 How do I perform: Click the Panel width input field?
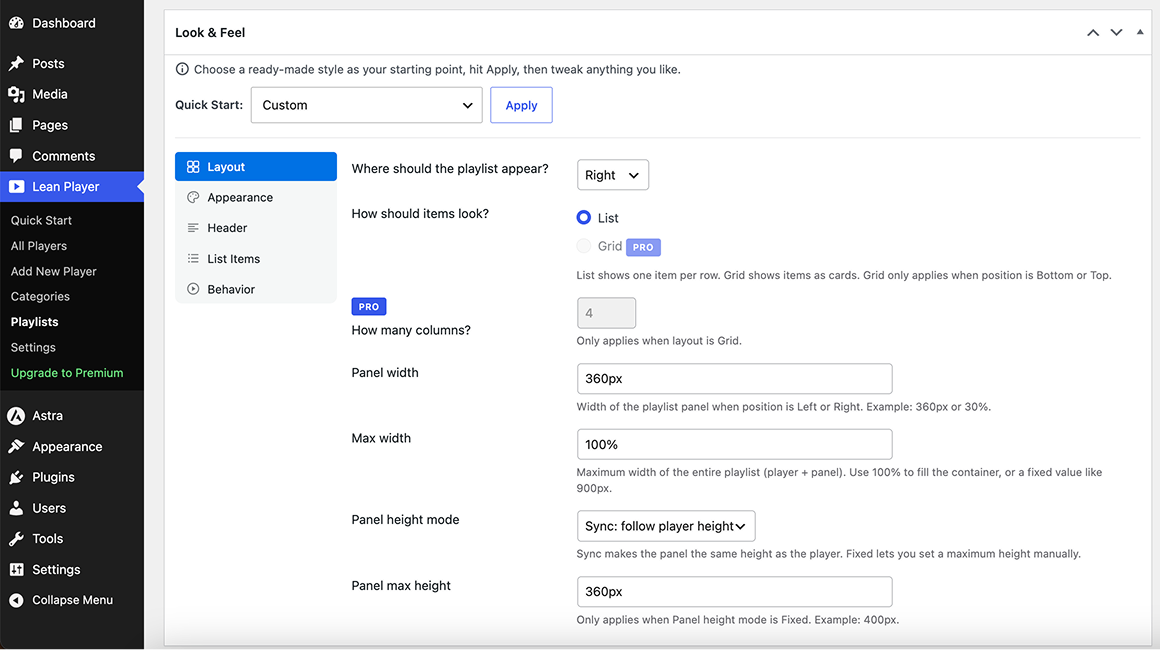(735, 379)
